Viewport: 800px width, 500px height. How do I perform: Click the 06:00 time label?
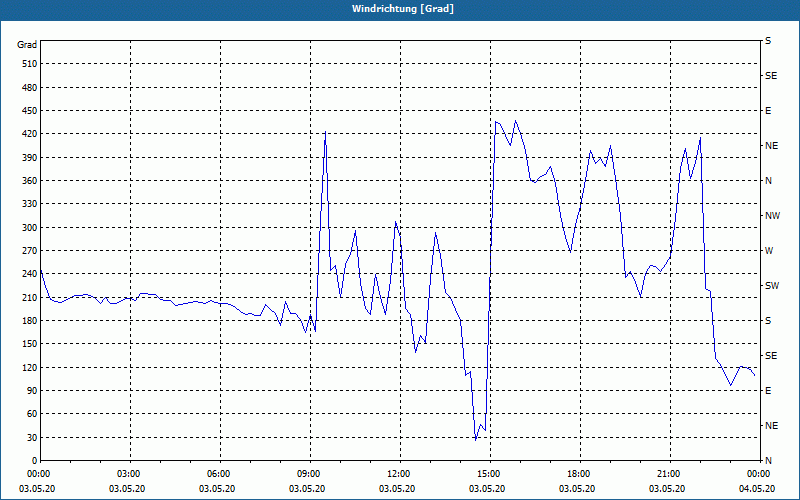(218, 474)
